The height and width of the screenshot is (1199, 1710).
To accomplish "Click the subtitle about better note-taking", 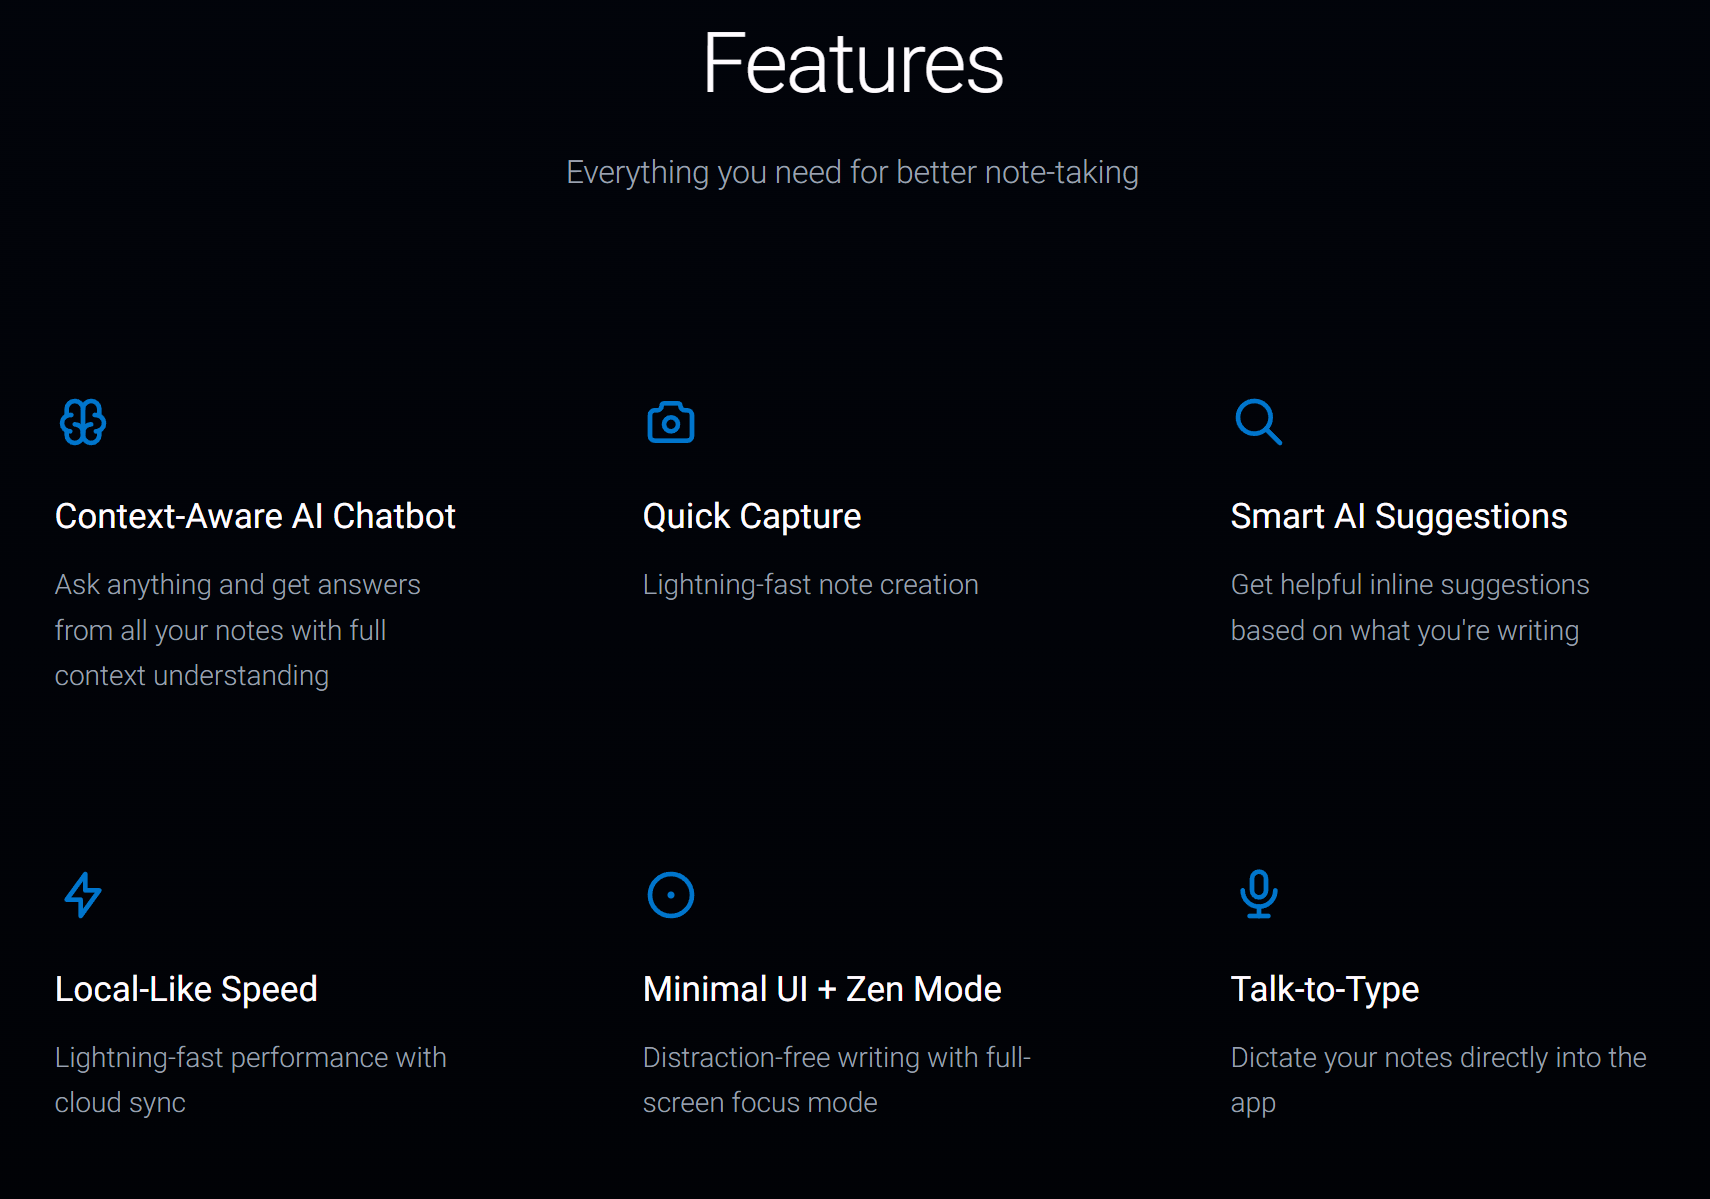I will coord(852,173).
